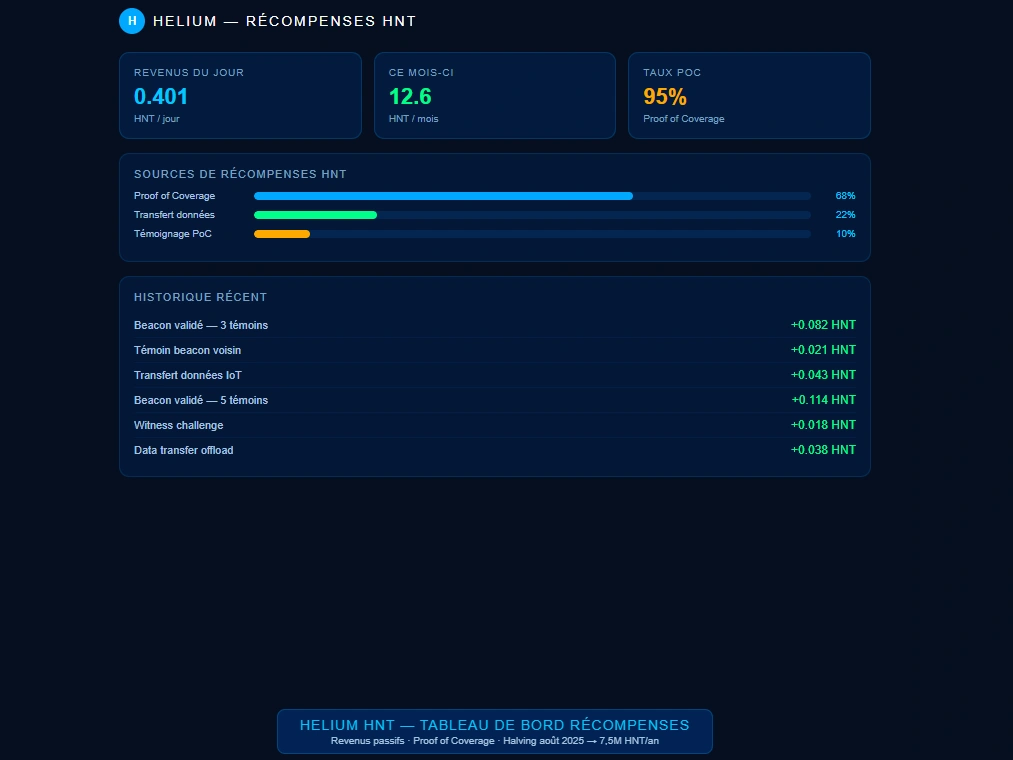Select the 68% percentage value
The width and height of the screenshot is (1013, 760).
pyautogui.click(x=845, y=196)
